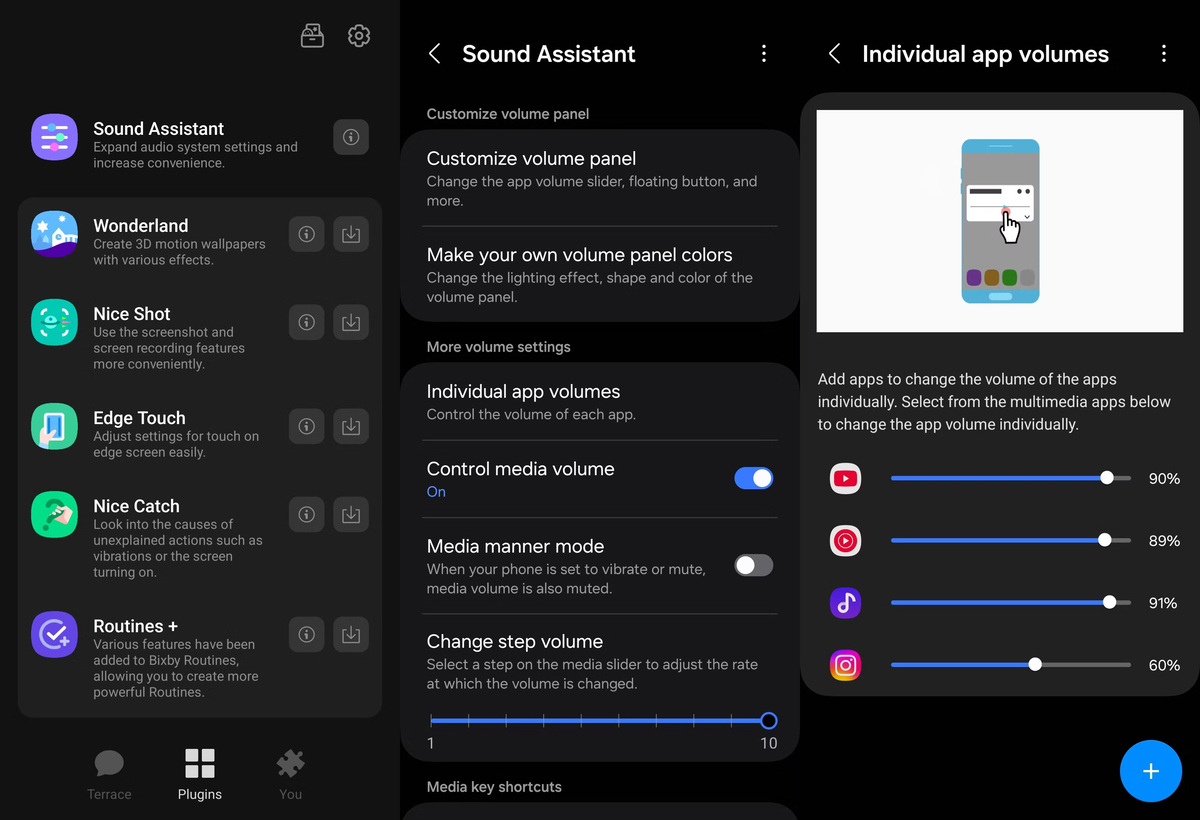Go back from Sound Assistant screen
Image resolution: width=1200 pixels, height=820 pixels.
click(434, 54)
